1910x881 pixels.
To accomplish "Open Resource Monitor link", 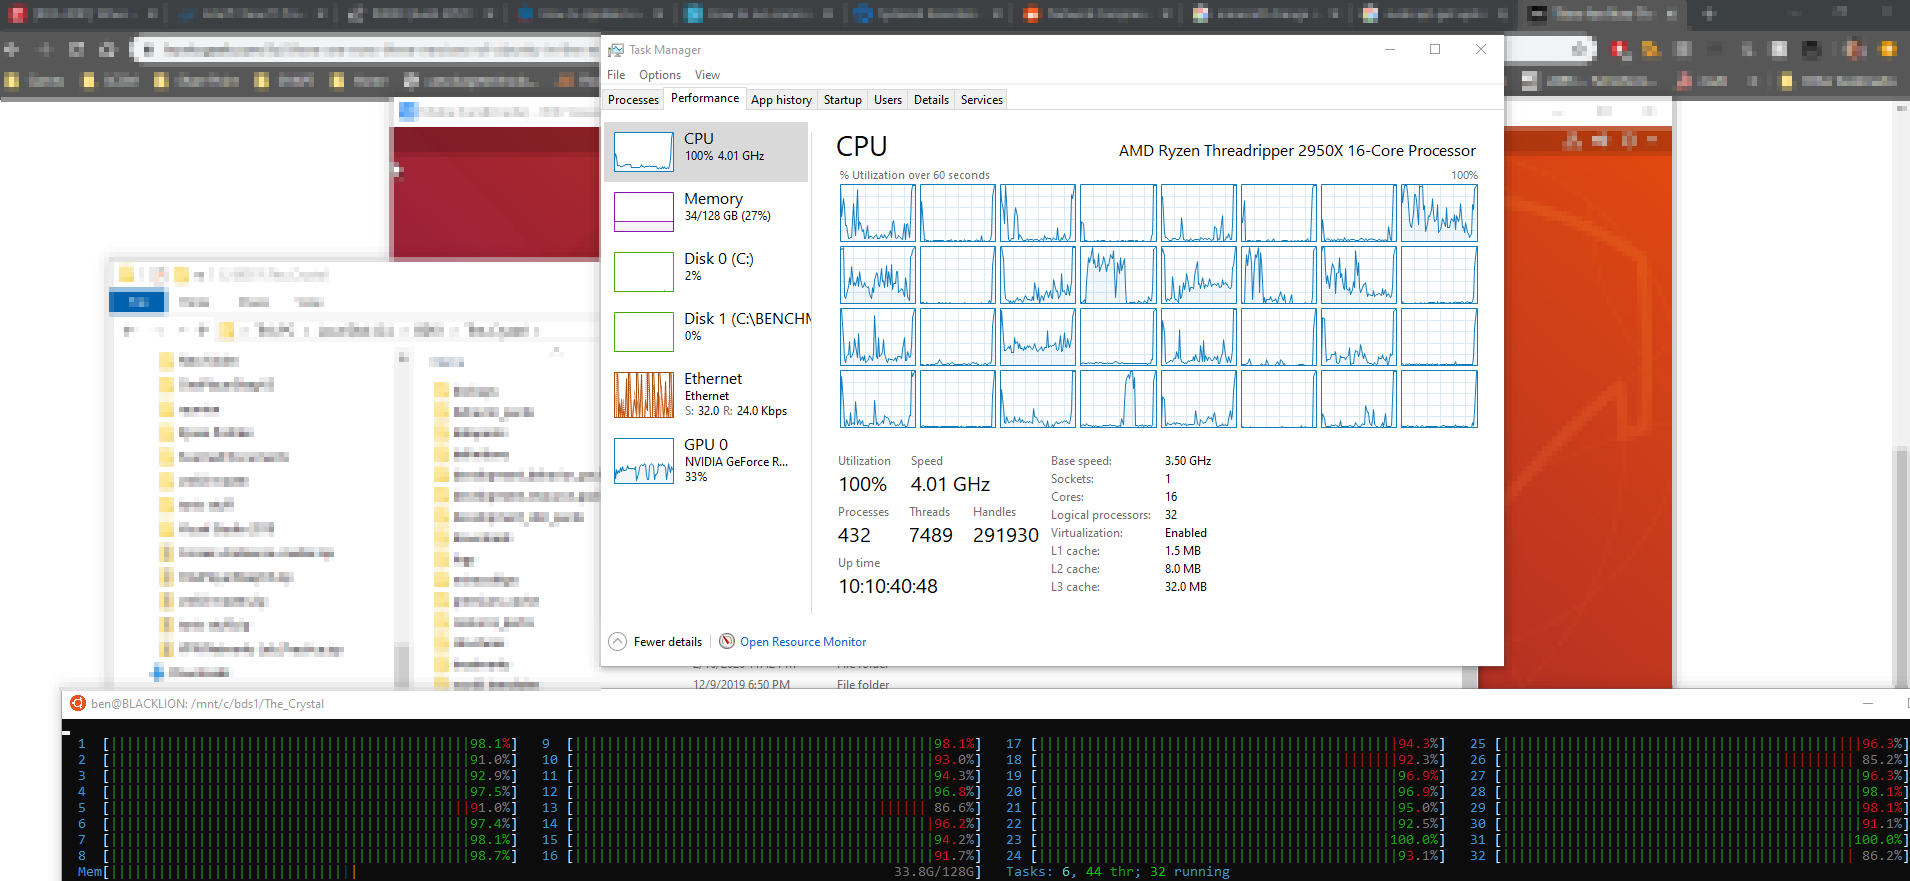I will pyautogui.click(x=802, y=642).
